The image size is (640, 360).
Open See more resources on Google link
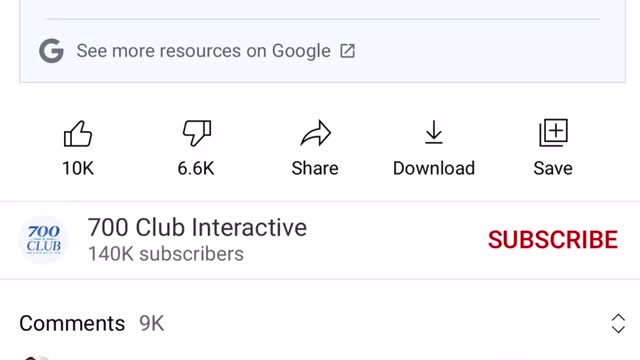point(203,51)
